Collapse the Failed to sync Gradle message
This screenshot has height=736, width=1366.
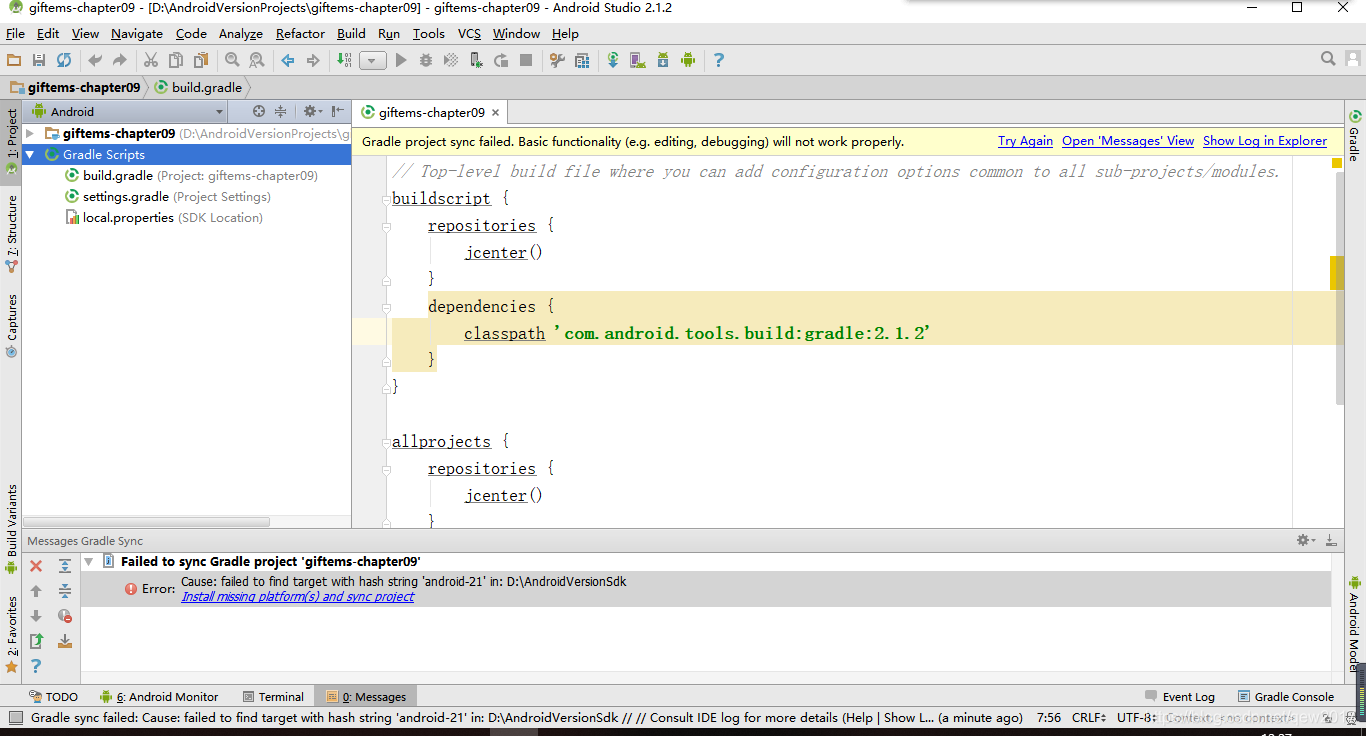89,561
